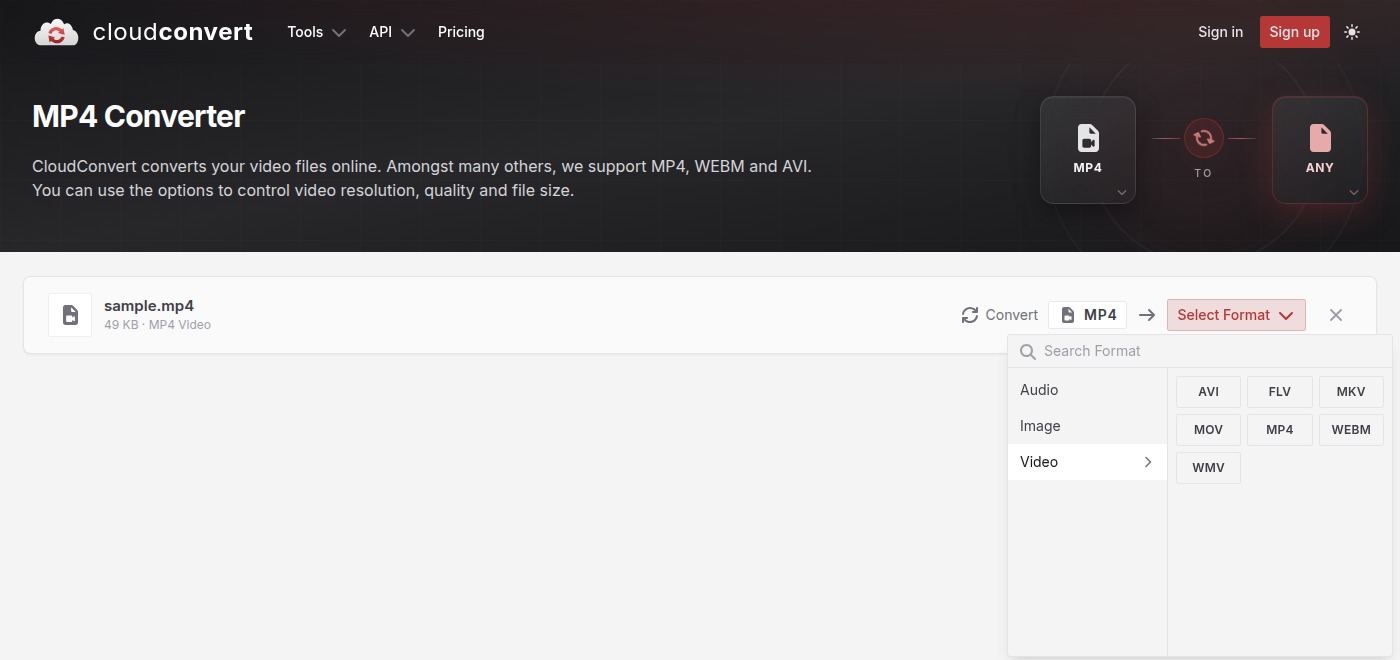Click the Sign in link
The image size is (1400, 660).
1220,32
